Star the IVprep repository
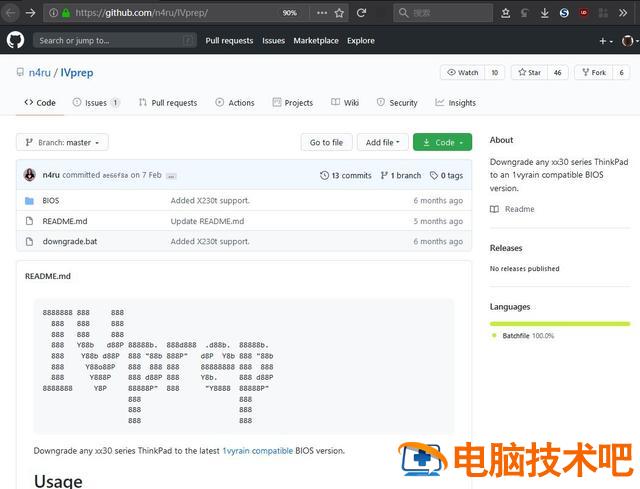 coord(529,73)
